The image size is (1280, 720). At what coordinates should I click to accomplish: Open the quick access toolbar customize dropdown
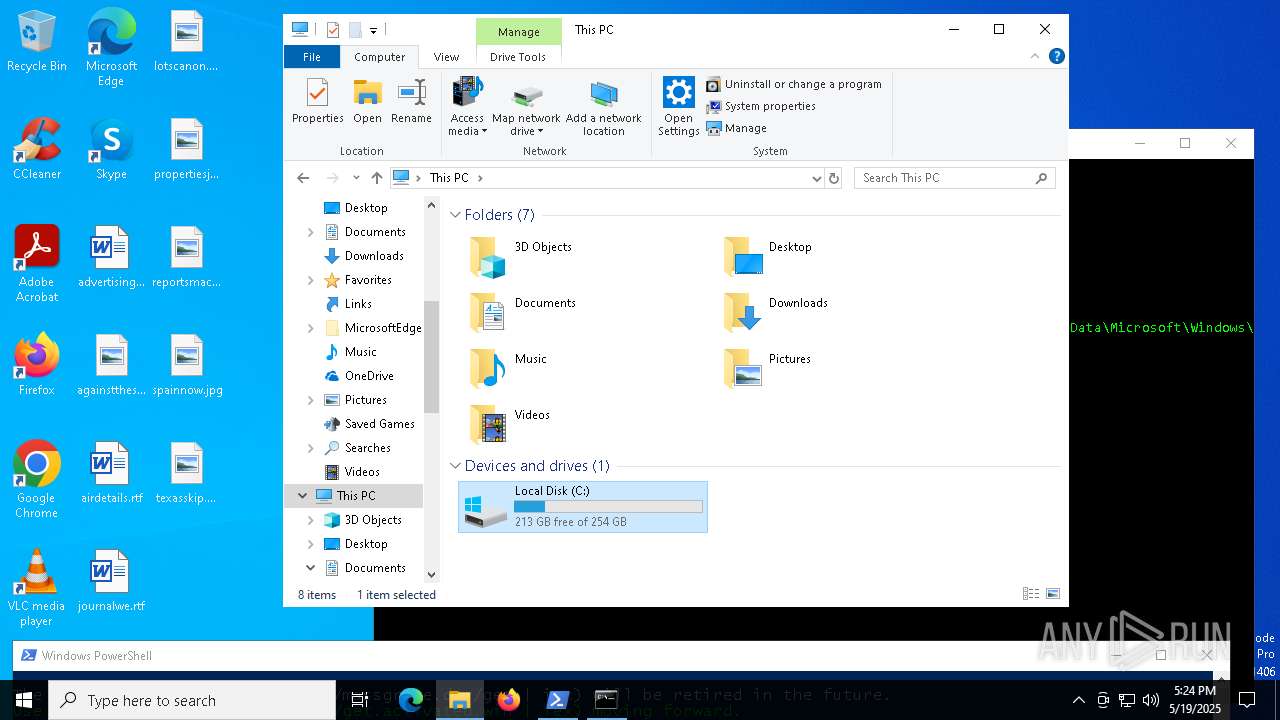[x=373, y=30]
